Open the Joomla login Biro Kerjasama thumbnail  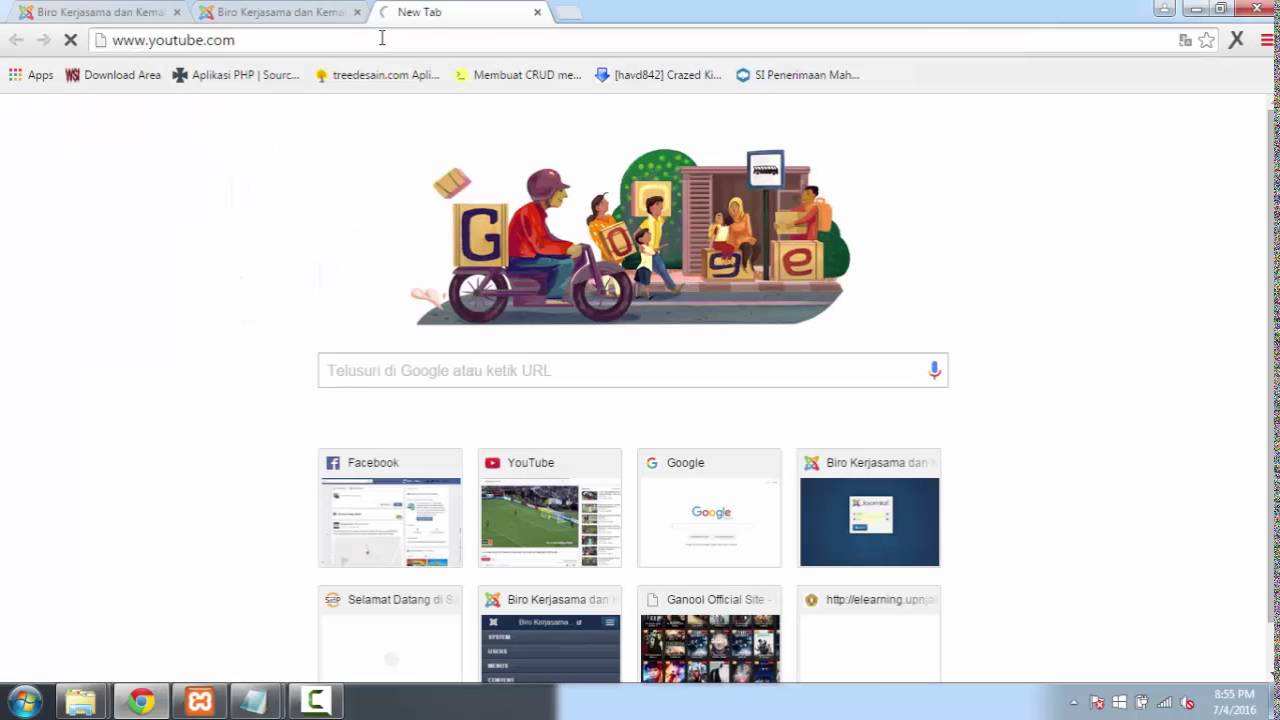coord(869,508)
